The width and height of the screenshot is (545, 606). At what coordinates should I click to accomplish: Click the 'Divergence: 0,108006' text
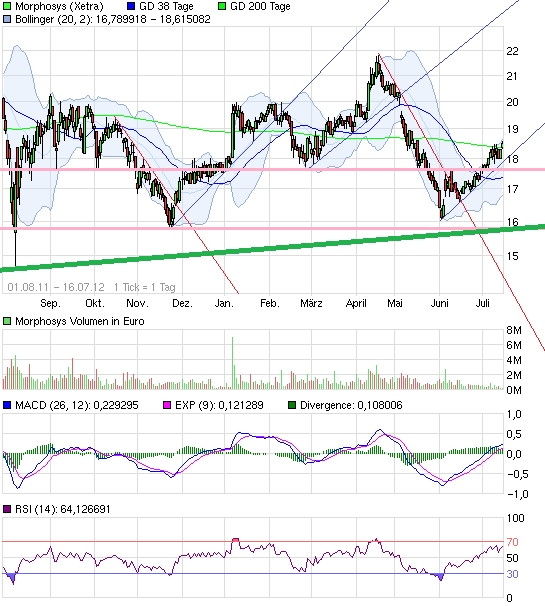click(x=351, y=405)
